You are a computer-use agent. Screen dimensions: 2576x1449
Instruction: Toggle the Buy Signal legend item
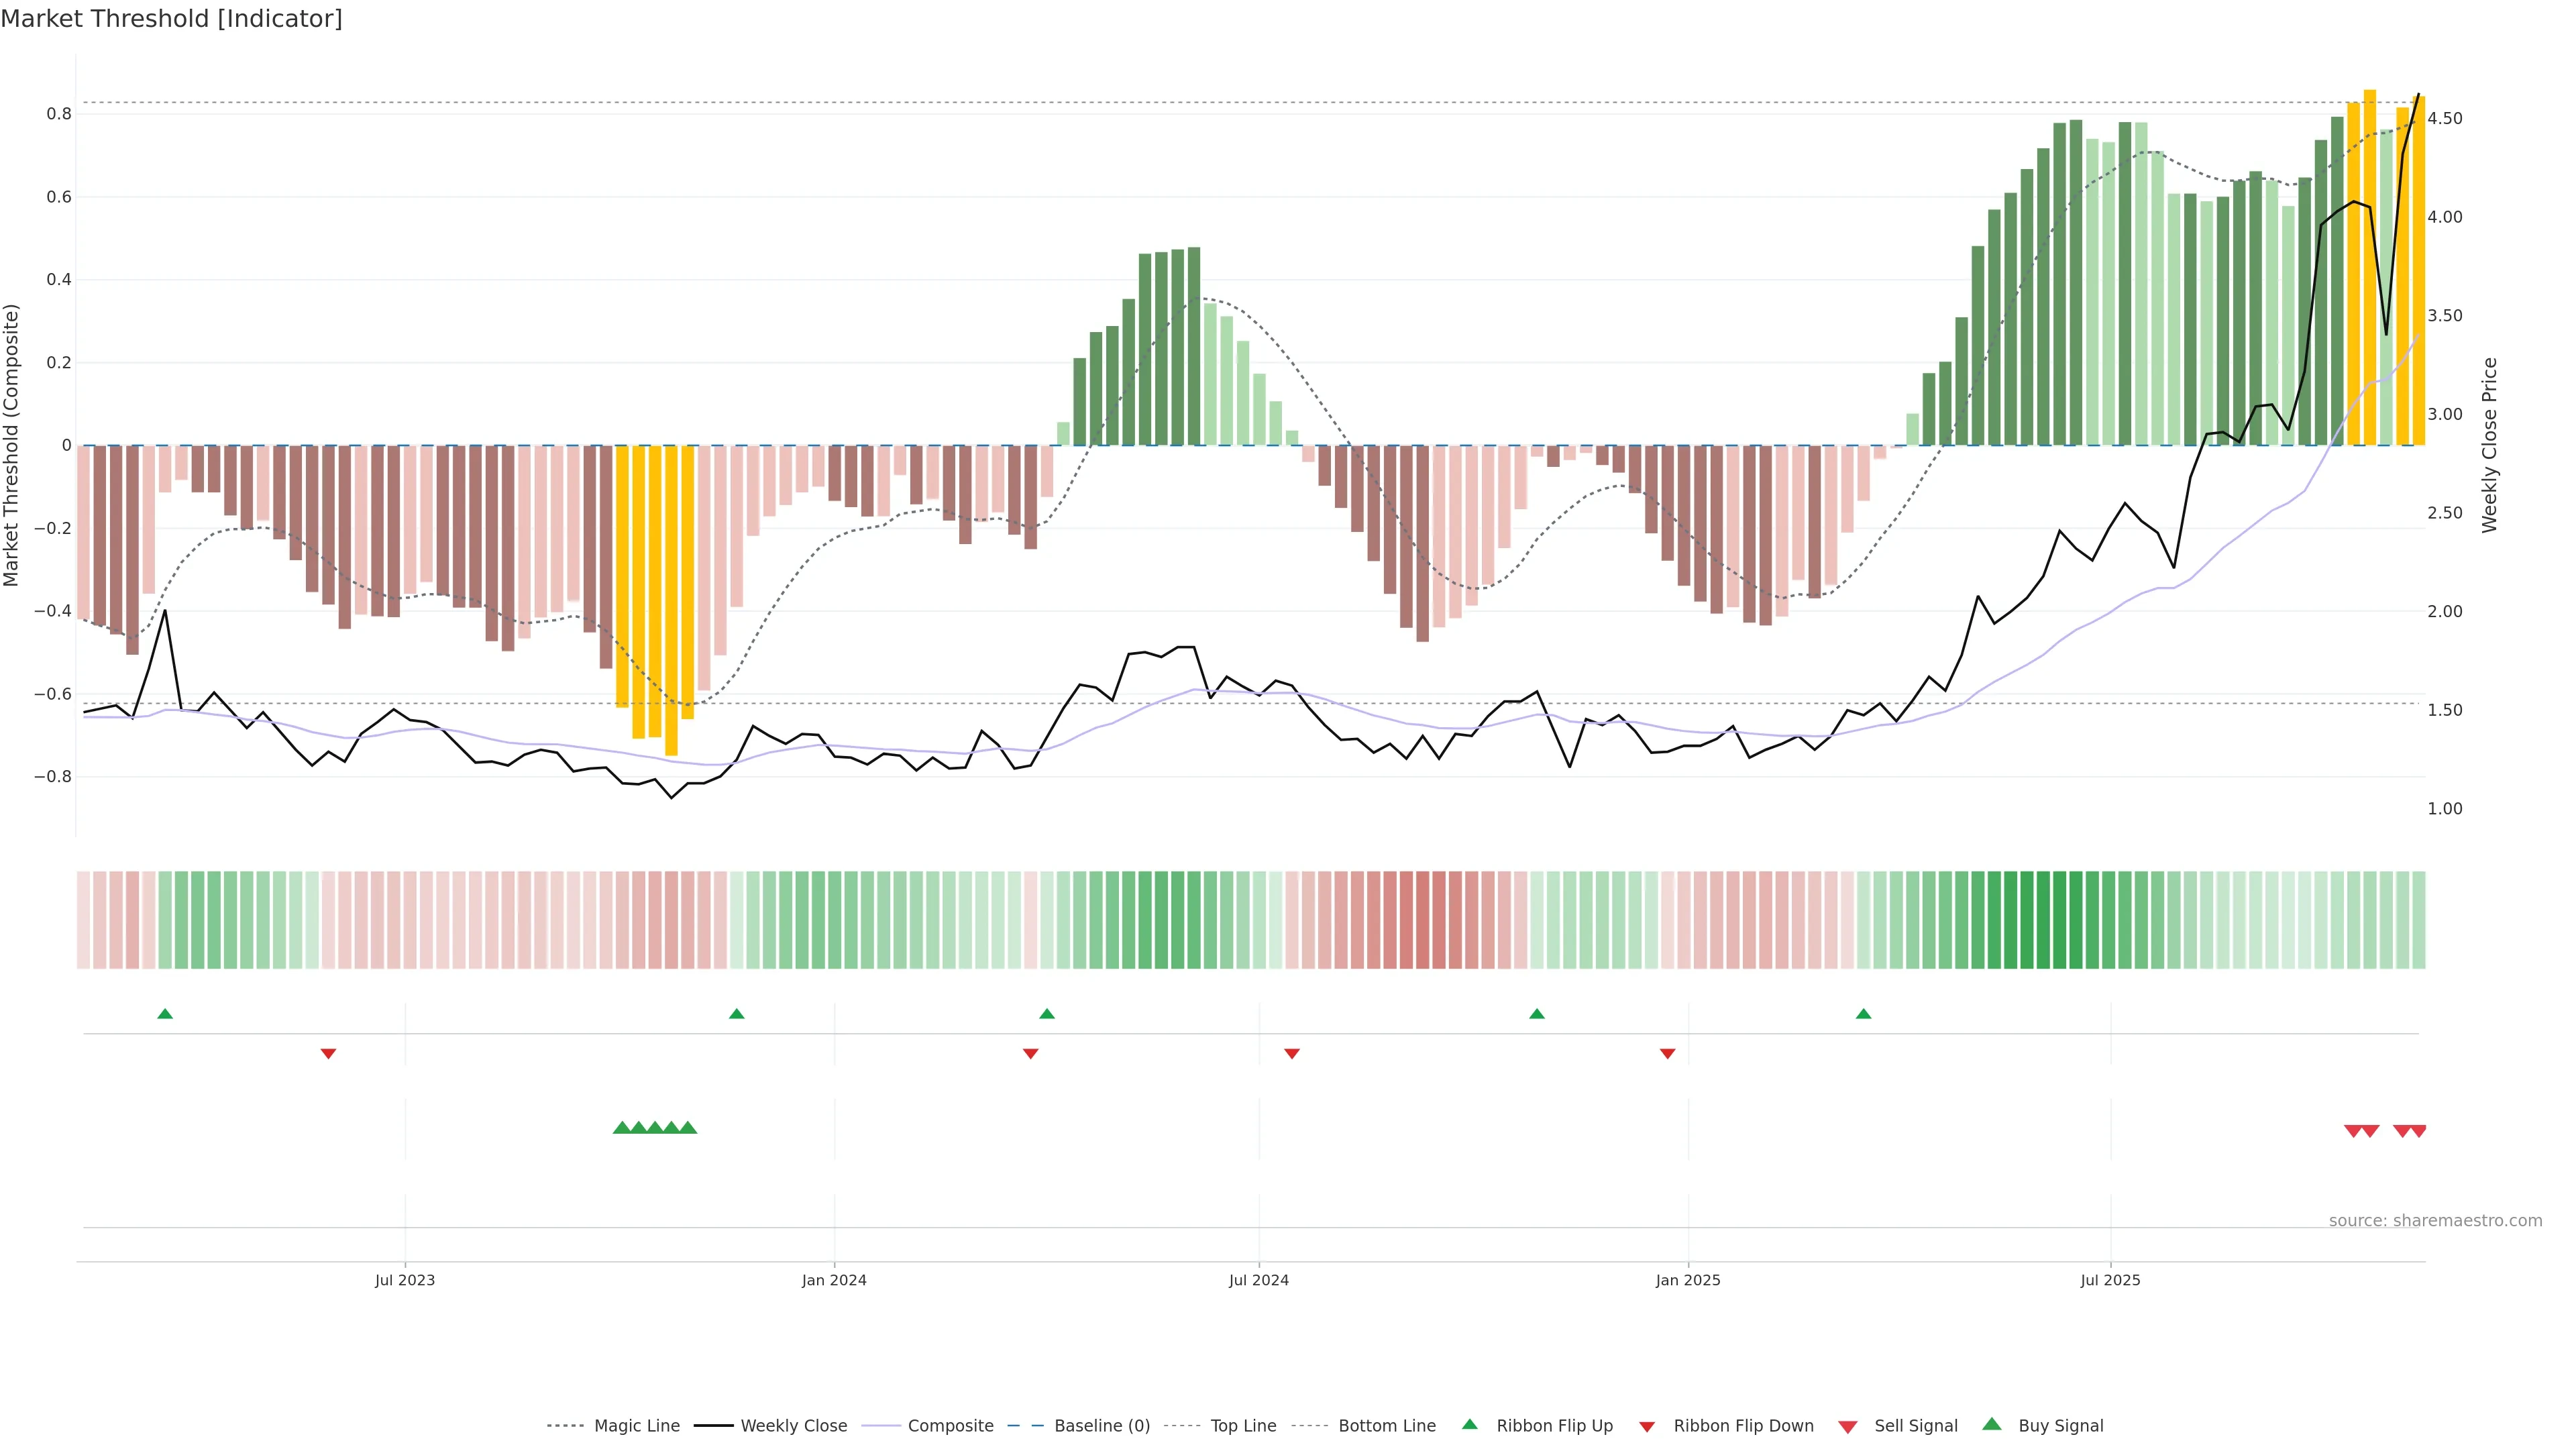pyautogui.click(x=2060, y=1426)
